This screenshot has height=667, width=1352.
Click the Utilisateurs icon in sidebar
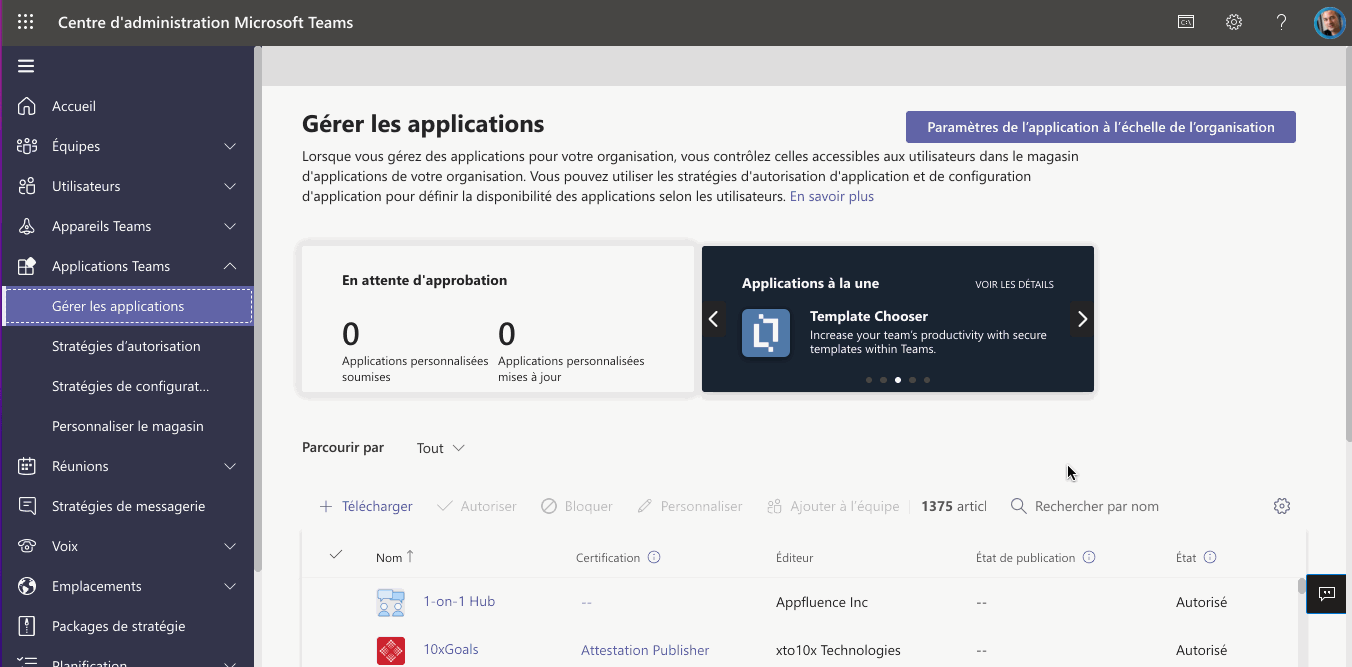27,186
